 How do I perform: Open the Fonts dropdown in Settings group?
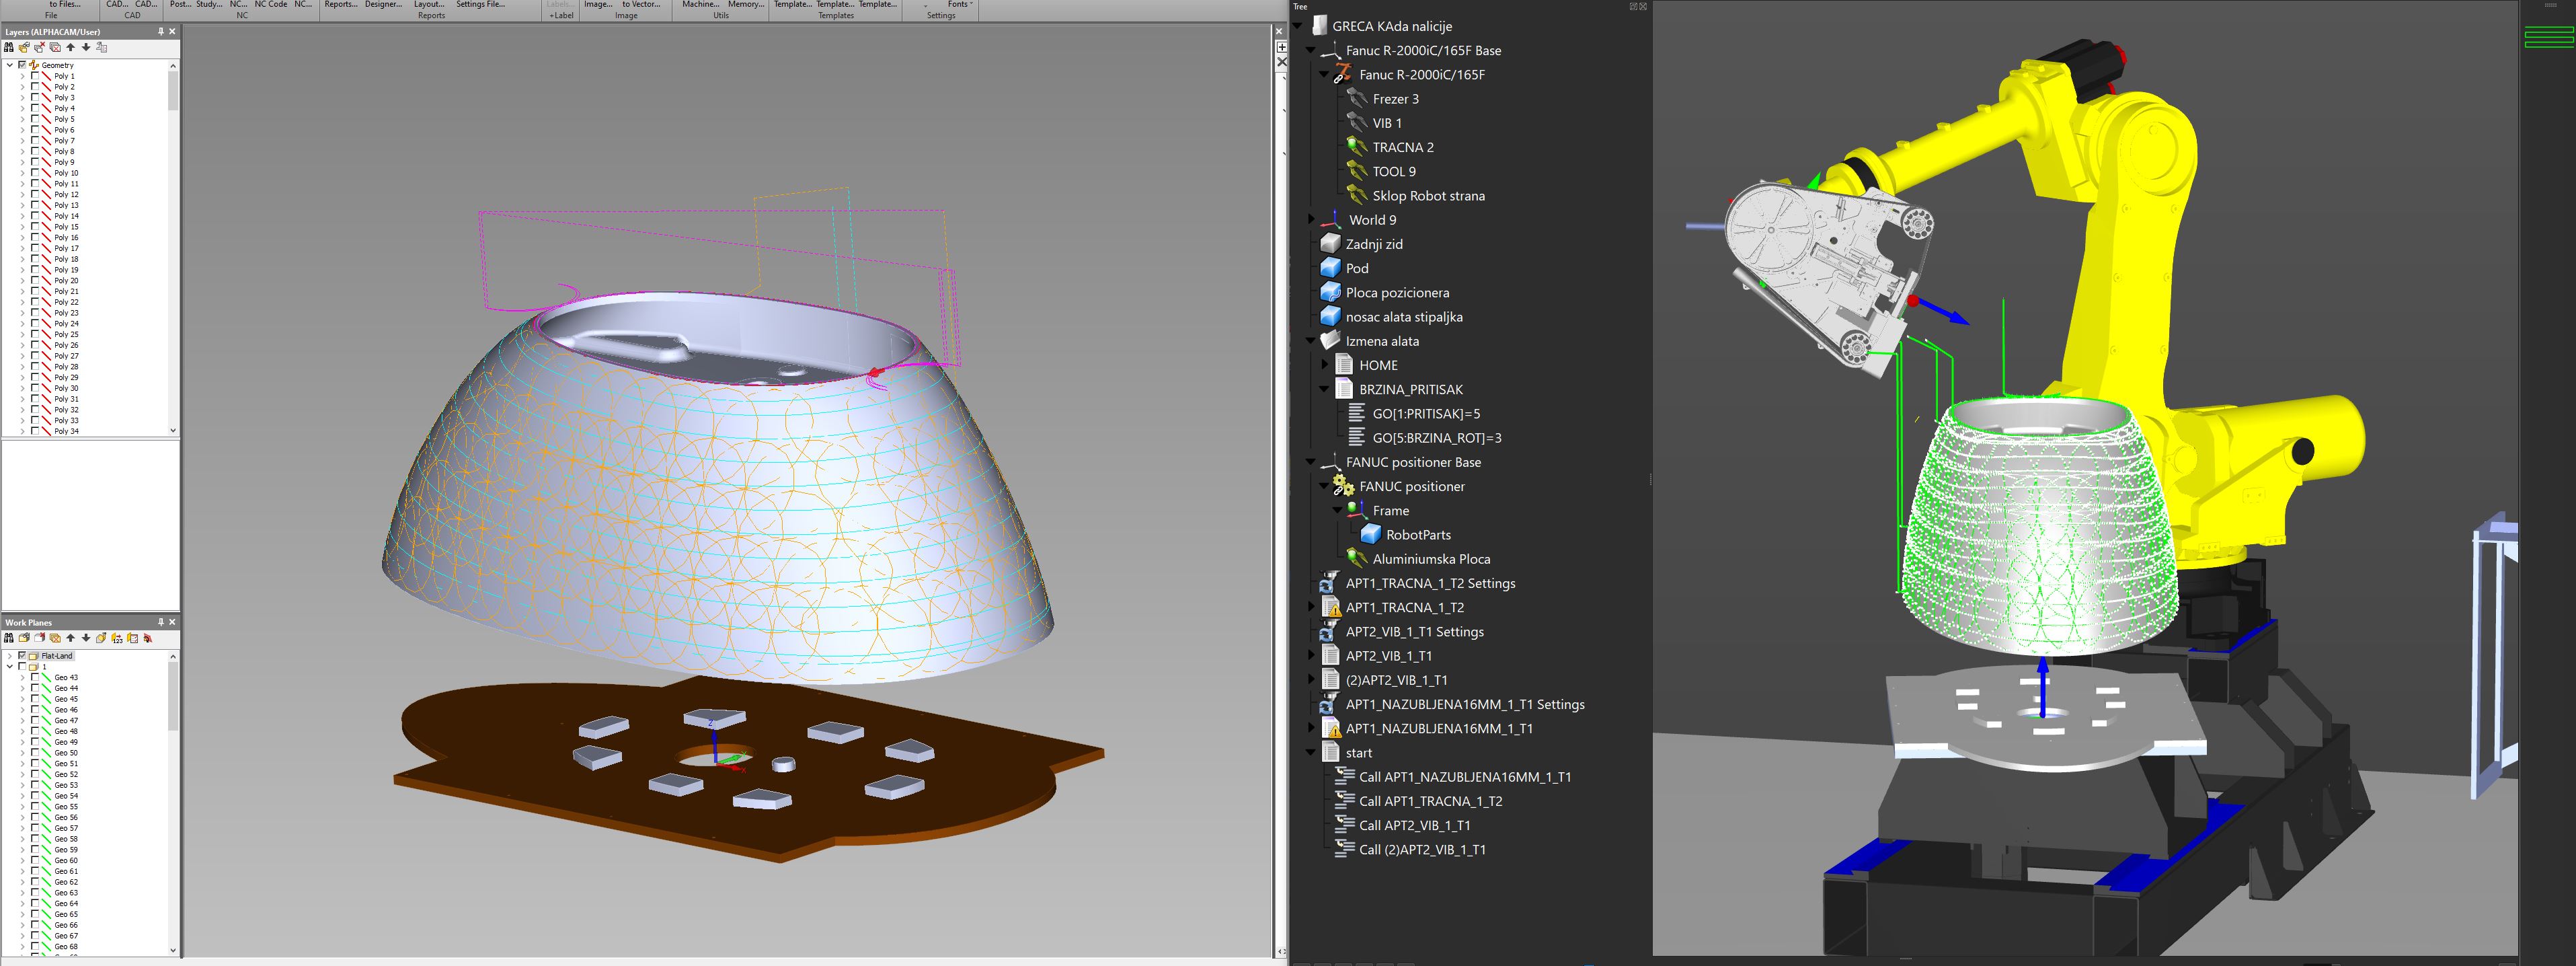click(959, 5)
